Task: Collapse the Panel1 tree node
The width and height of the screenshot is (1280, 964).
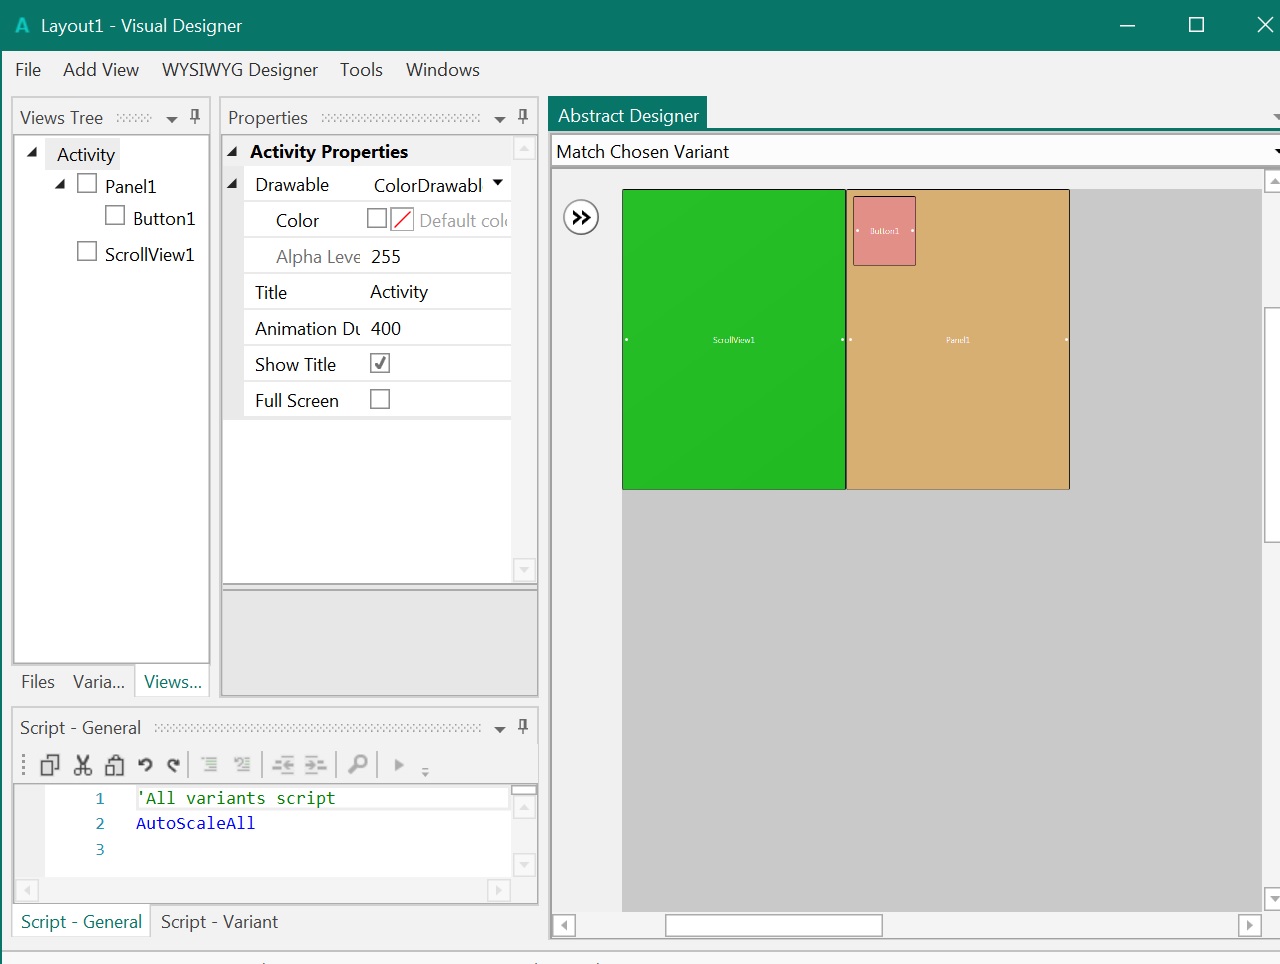Action: pyautogui.click(x=60, y=185)
